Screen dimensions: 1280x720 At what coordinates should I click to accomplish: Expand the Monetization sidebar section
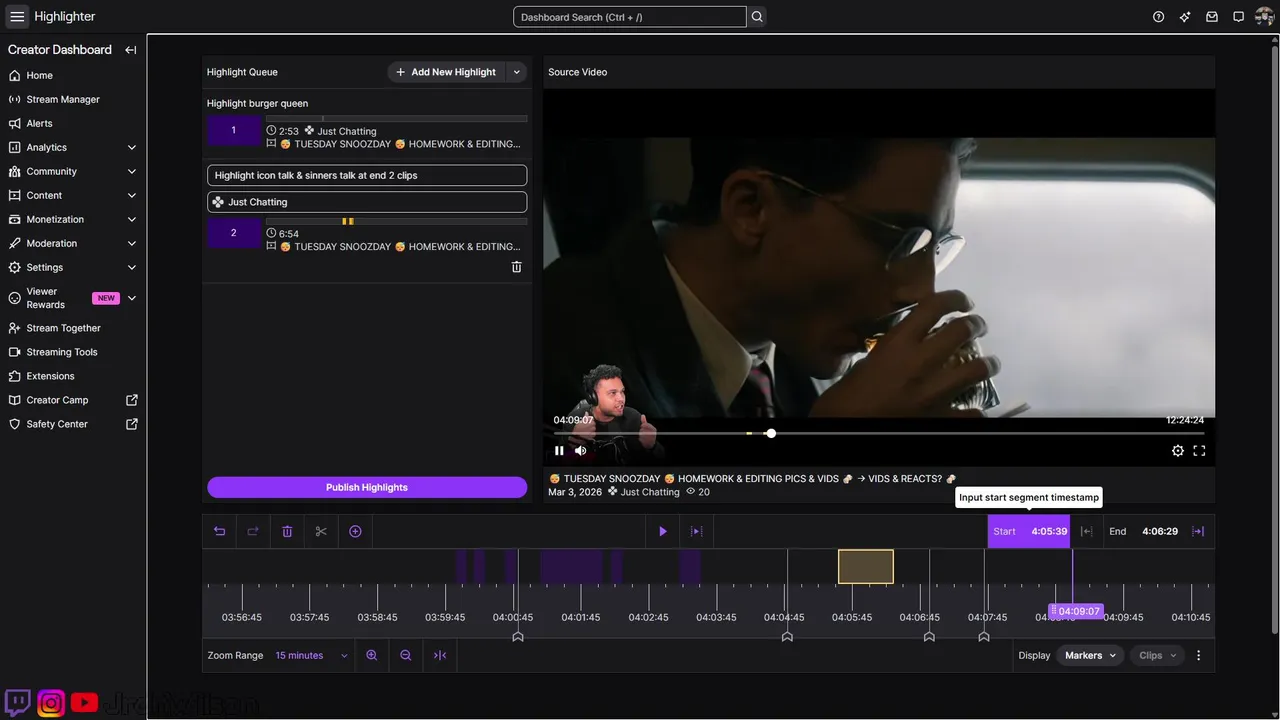click(132, 219)
